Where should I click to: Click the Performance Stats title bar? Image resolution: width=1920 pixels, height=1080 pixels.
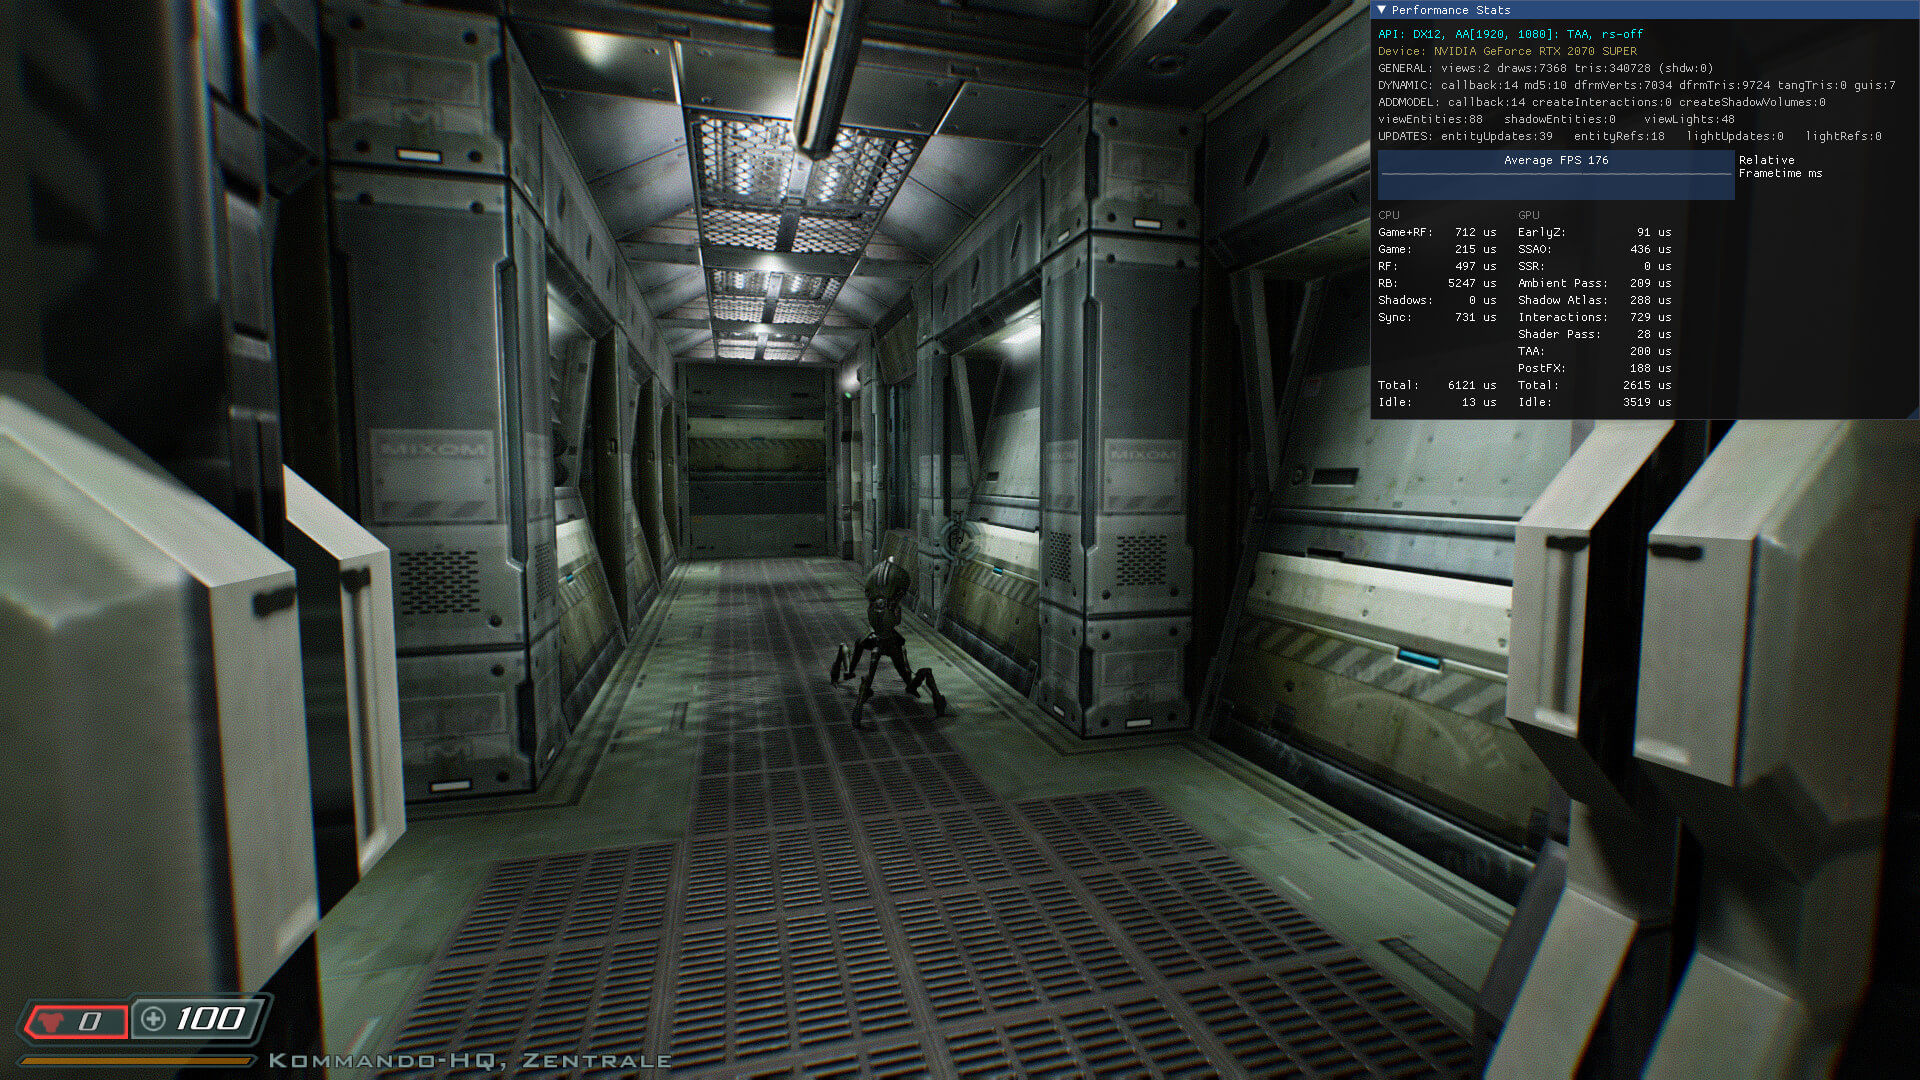point(1450,10)
